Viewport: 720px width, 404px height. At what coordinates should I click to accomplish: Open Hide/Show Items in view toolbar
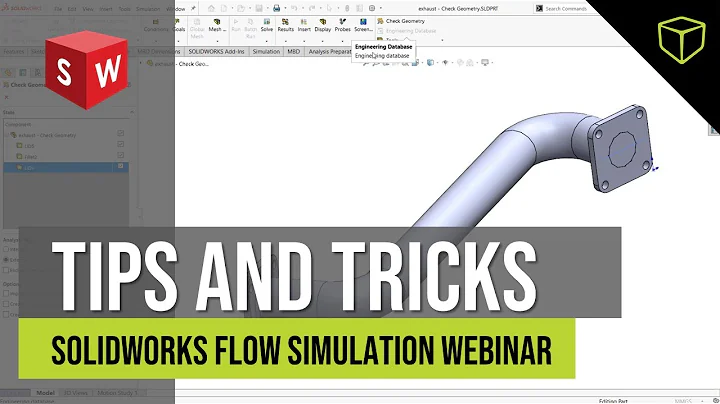[x=445, y=62]
